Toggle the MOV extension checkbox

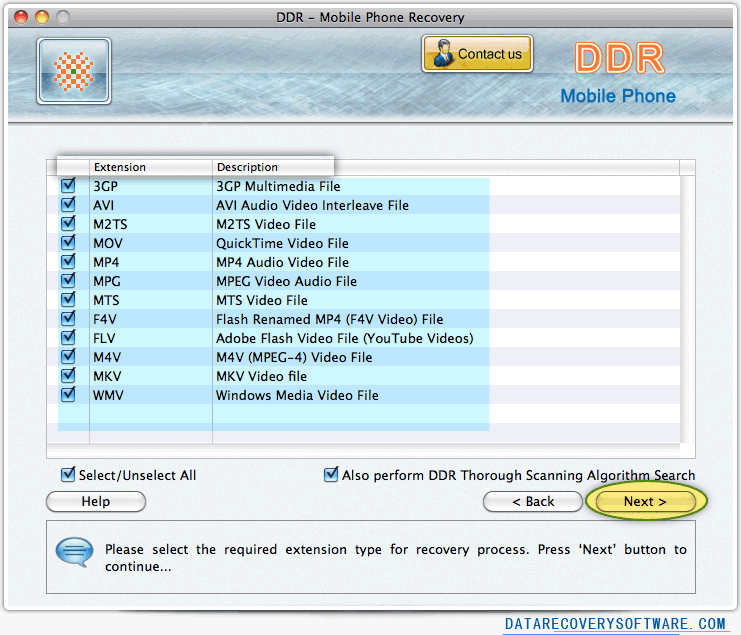click(x=68, y=242)
